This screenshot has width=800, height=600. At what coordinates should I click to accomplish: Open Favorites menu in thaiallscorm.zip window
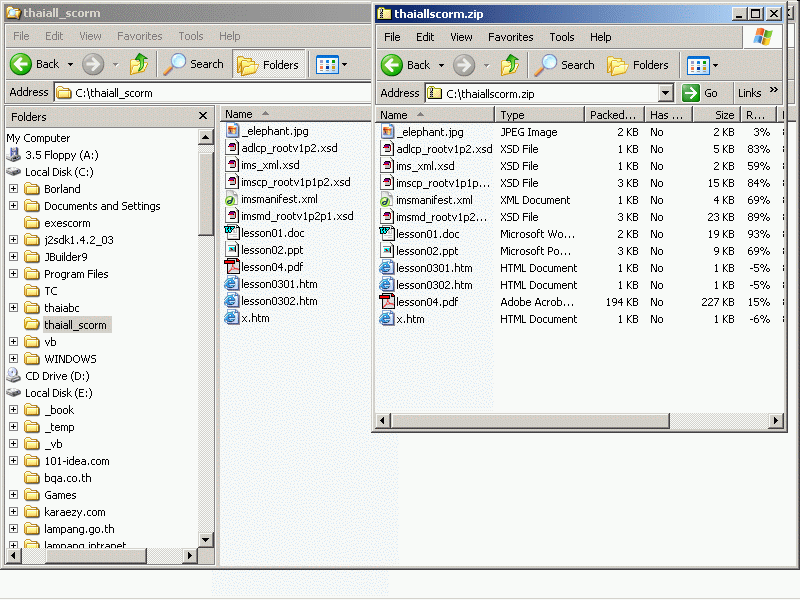[510, 37]
